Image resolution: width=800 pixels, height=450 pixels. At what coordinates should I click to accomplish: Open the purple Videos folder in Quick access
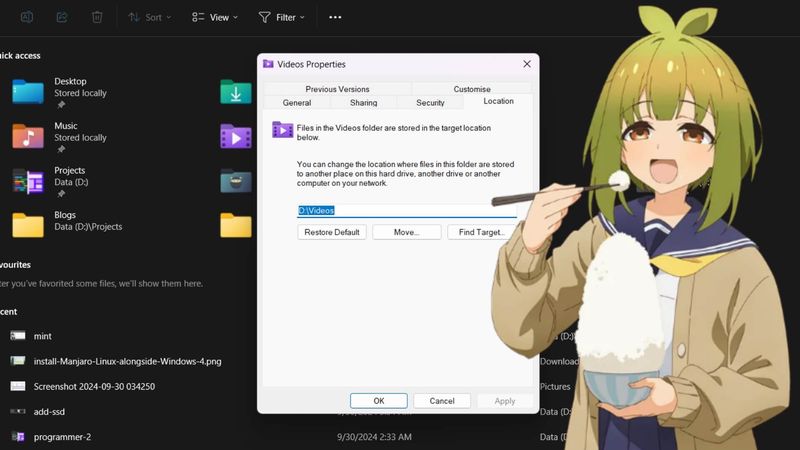coord(236,136)
